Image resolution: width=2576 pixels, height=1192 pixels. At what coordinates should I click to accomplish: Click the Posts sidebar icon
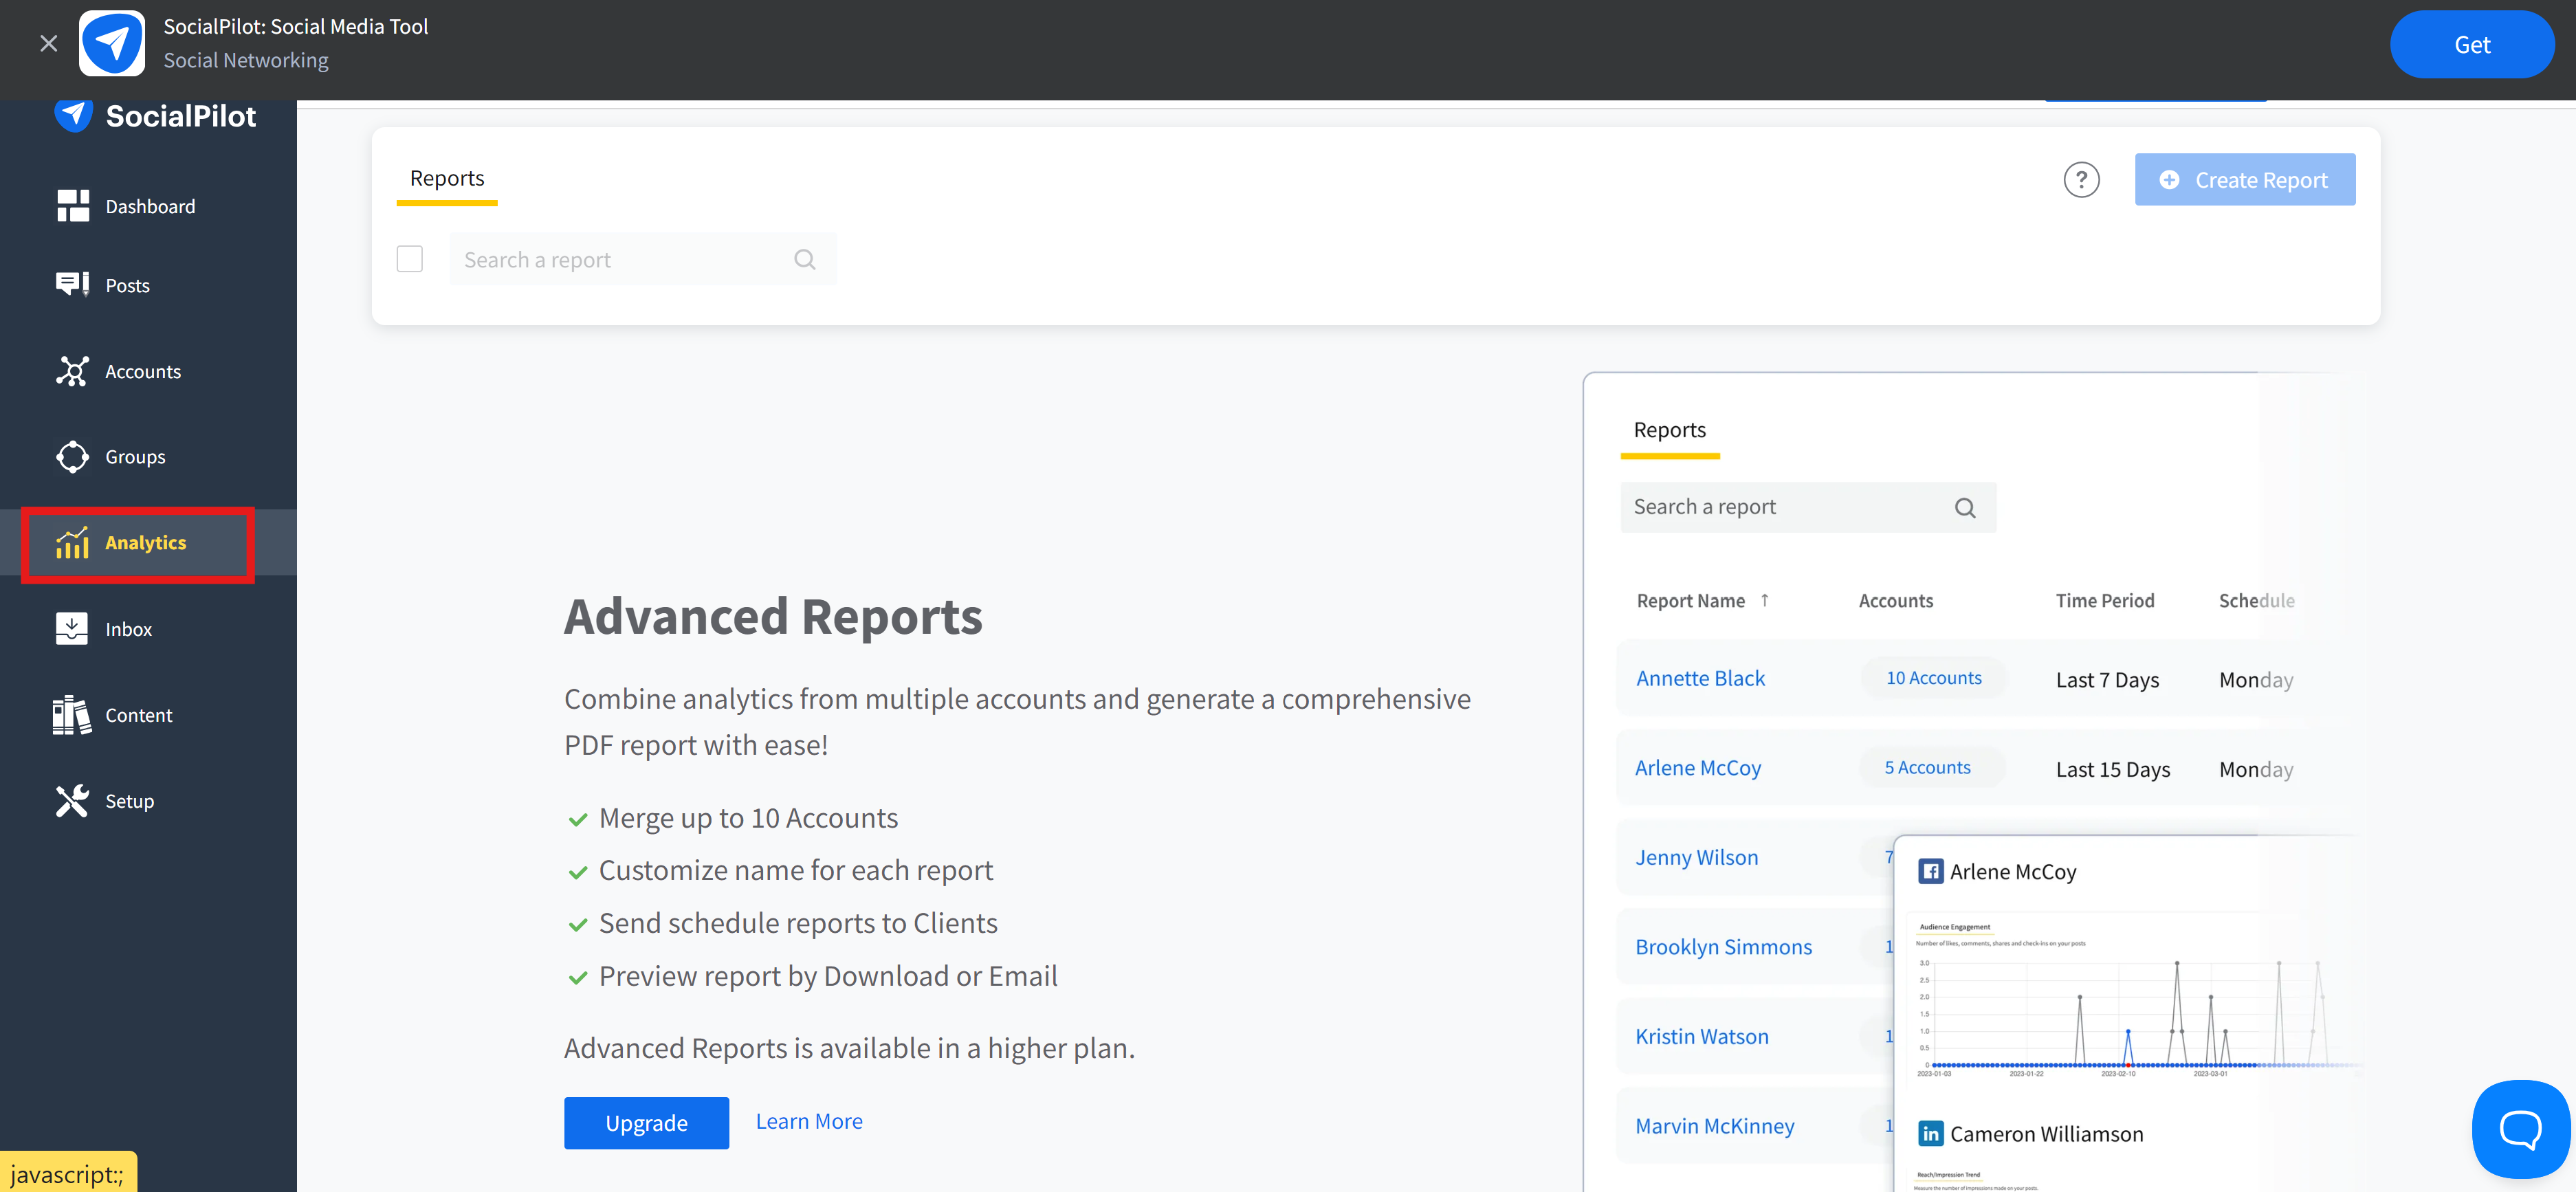(72, 285)
